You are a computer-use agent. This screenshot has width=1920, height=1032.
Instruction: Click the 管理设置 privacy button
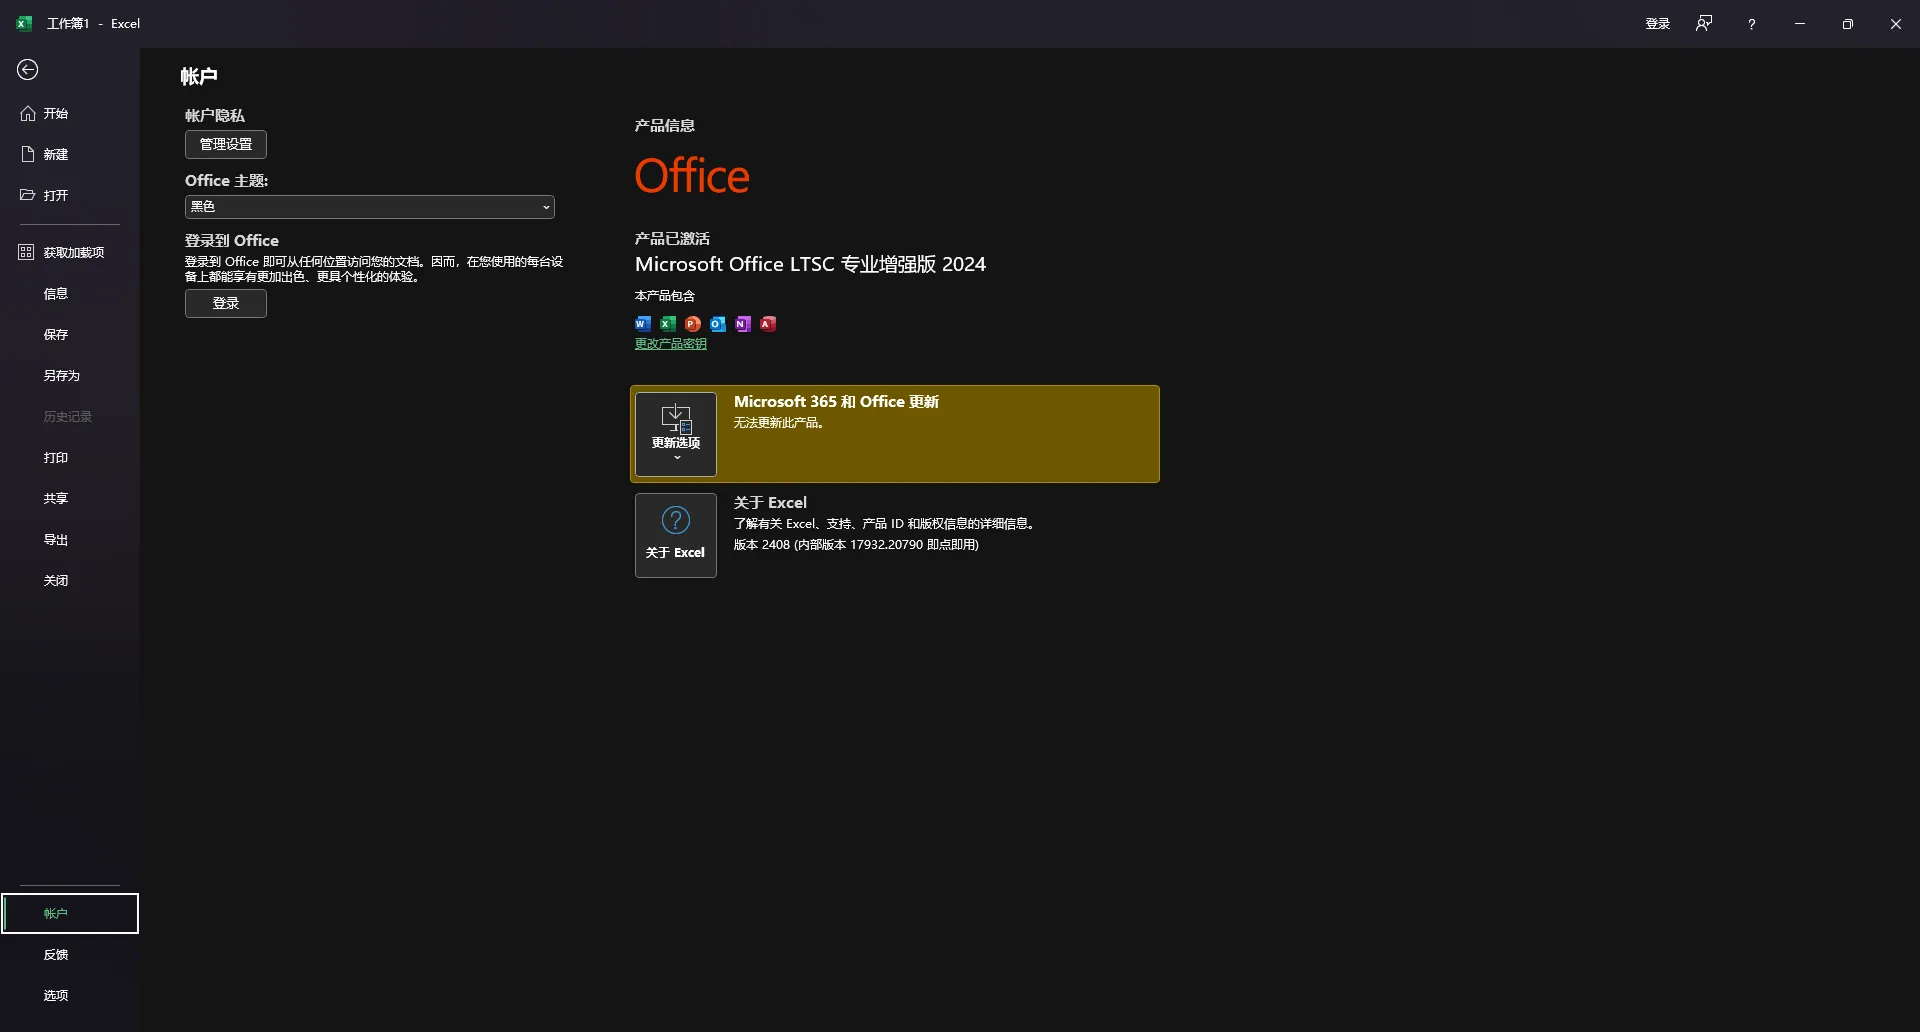pos(226,144)
